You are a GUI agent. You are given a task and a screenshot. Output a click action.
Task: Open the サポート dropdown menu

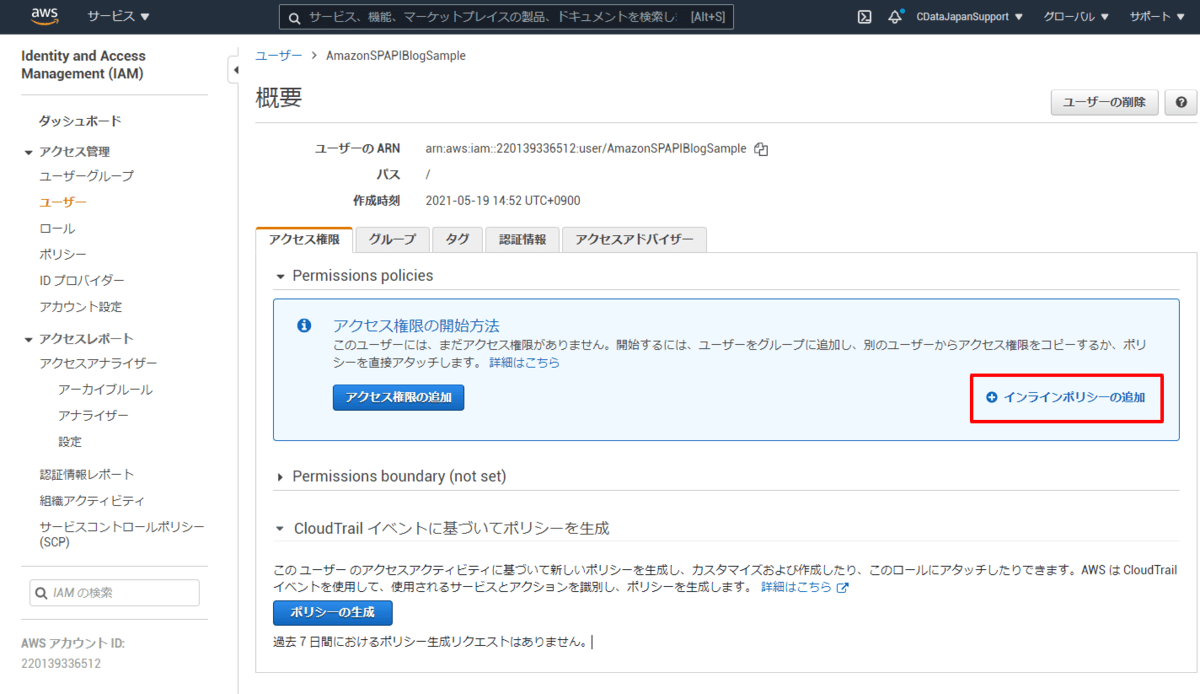click(1157, 17)
